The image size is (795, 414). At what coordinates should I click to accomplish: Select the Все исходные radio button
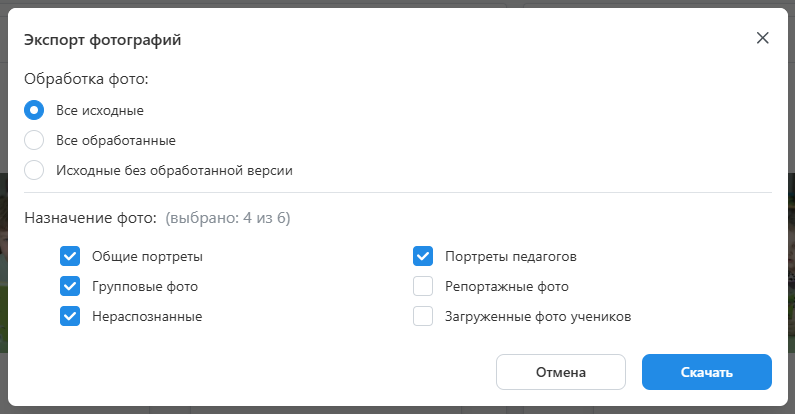pyautogui.click(x=34, y=110)
